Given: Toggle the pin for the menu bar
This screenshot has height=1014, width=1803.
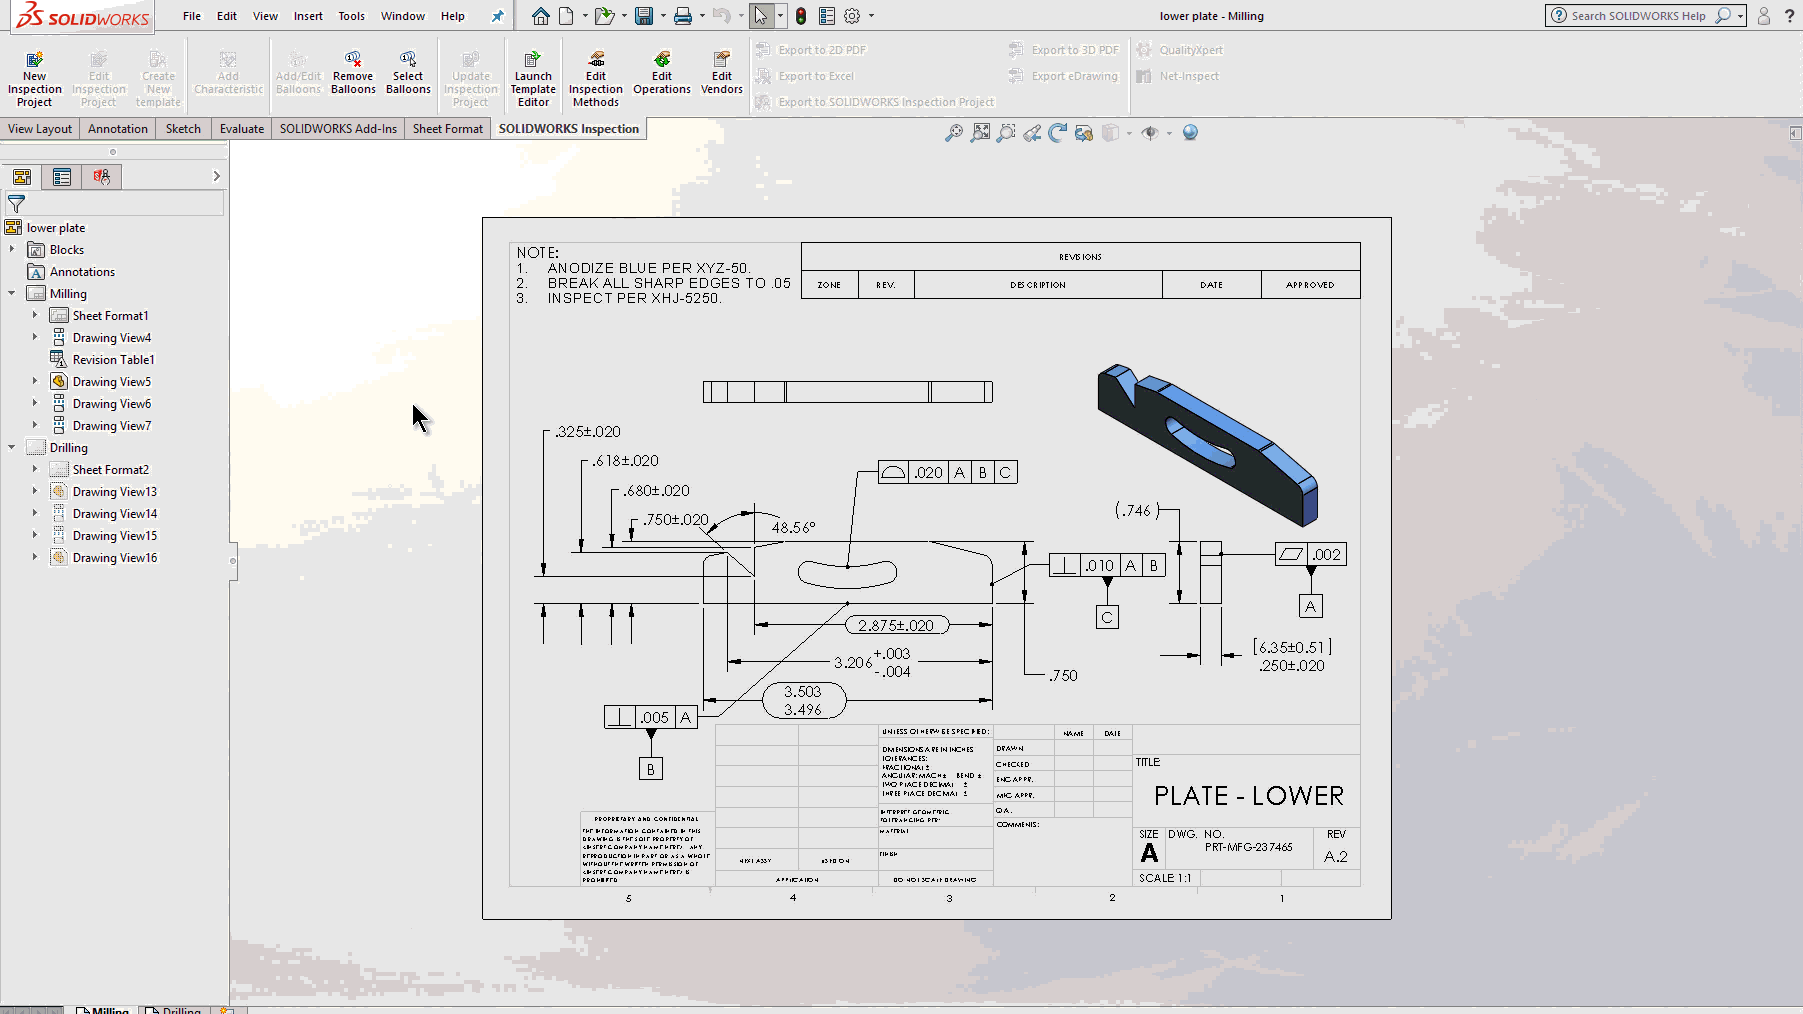Looking at the screenshot, I should 497,16.
